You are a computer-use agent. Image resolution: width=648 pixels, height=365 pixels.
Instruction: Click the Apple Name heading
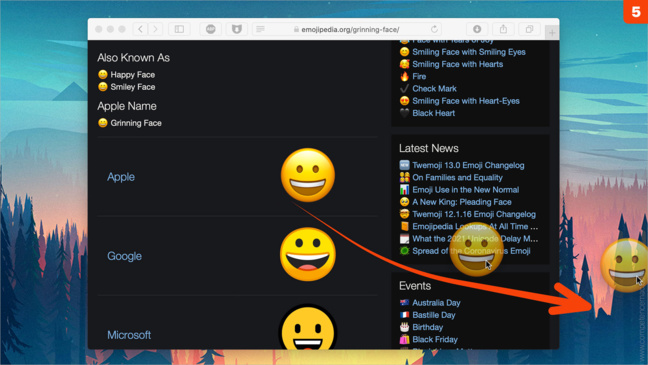tap(127, 106)
